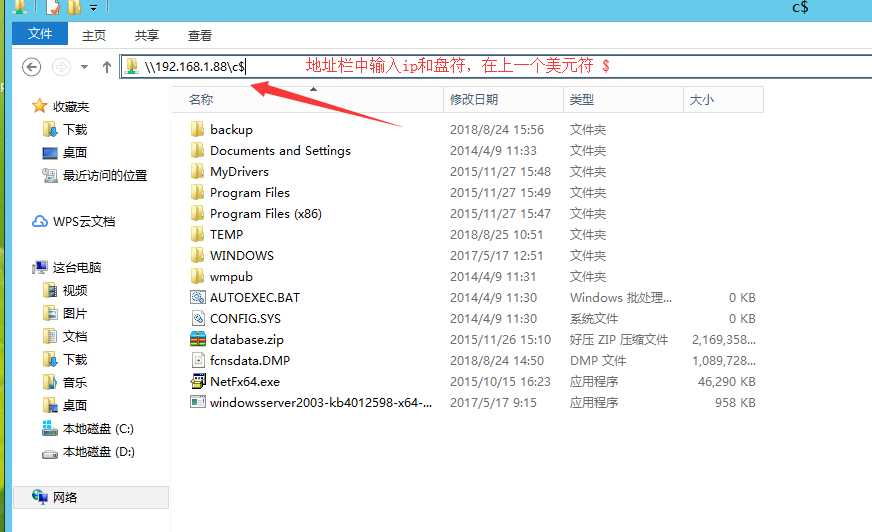Open WPS云文档 in sidebar
Screen dimensions: 872x532
(x=84, y=221)
